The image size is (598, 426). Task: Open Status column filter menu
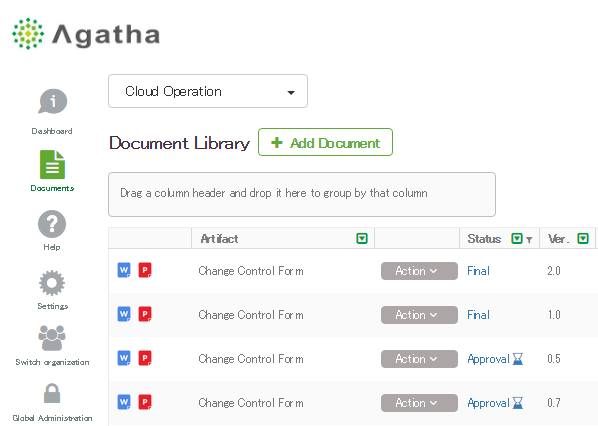tap(516, 239)
